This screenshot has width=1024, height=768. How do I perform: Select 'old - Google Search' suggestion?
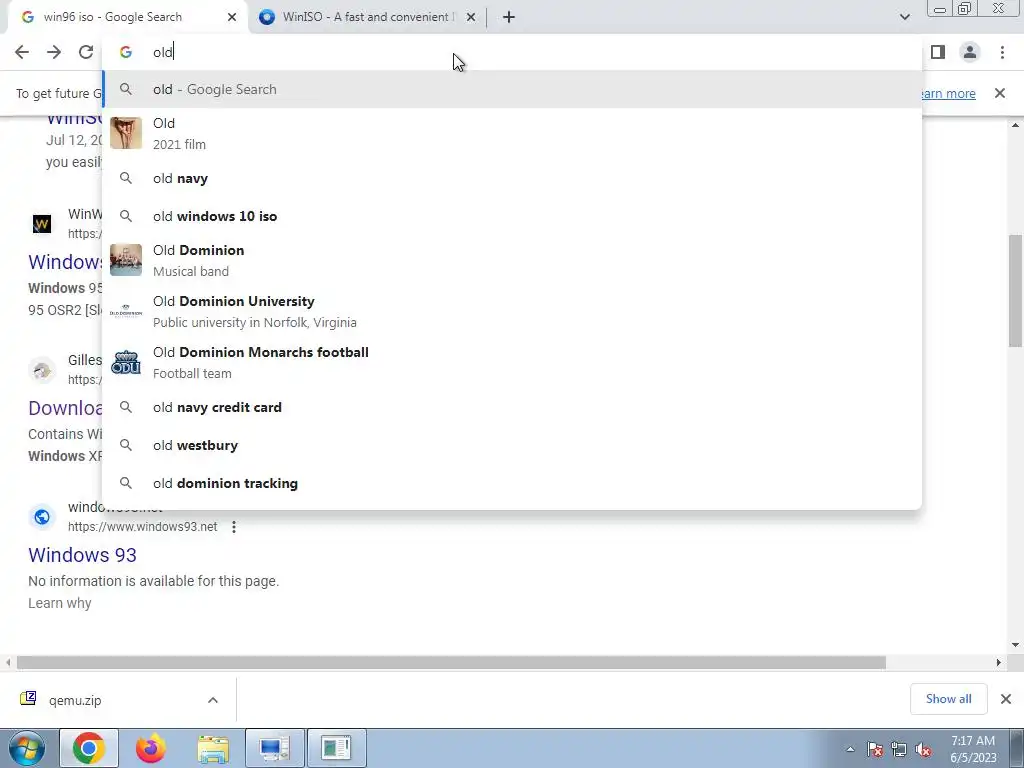(x=512, y=89)
